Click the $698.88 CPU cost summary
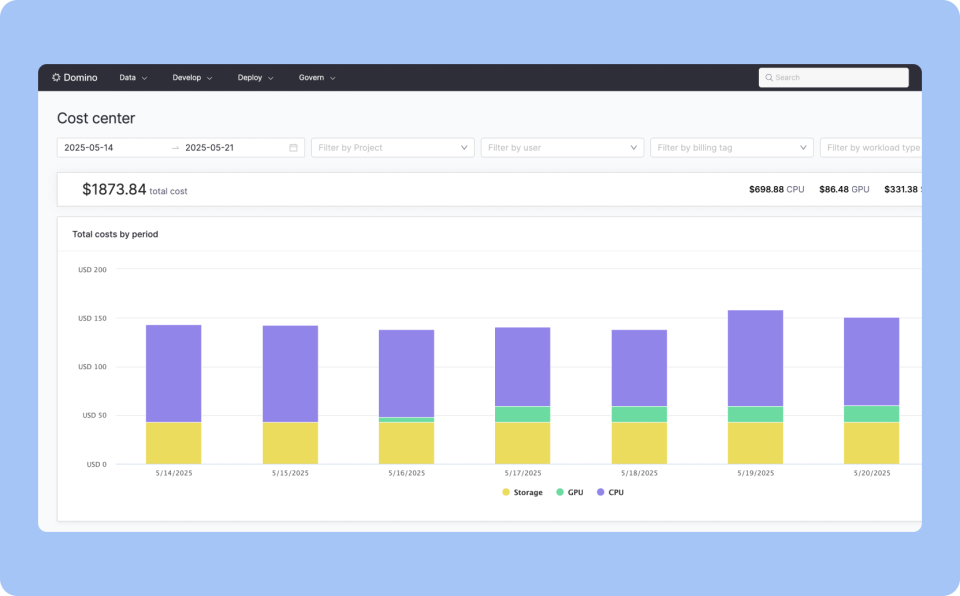960x596 pixels. (776, 188)
